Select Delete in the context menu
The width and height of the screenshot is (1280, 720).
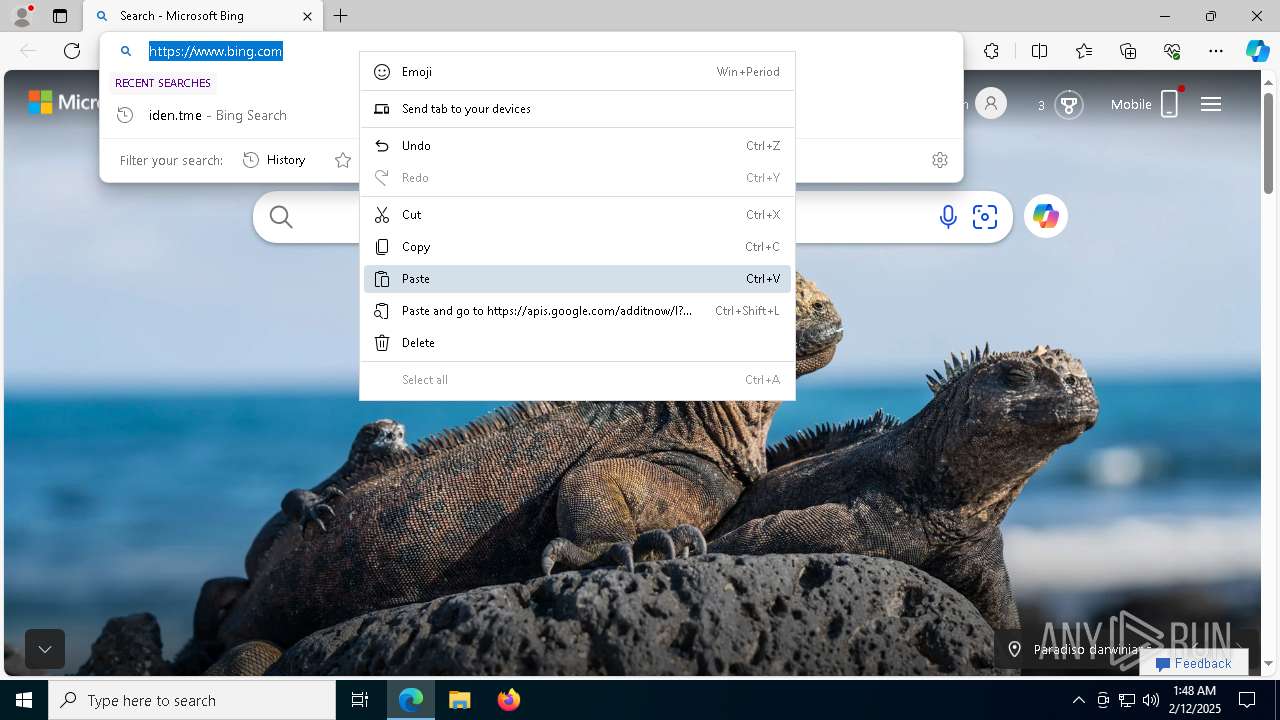(x=577, y=343)
